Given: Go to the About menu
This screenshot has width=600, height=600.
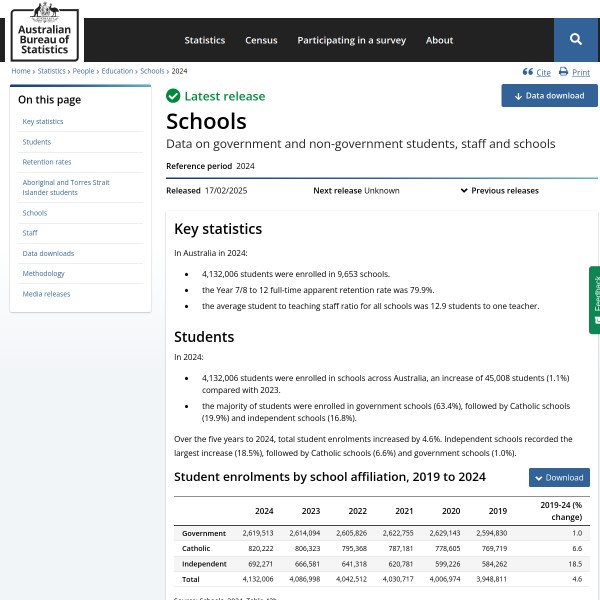Looking at the screenshot, I should click(x=439, y=40).
